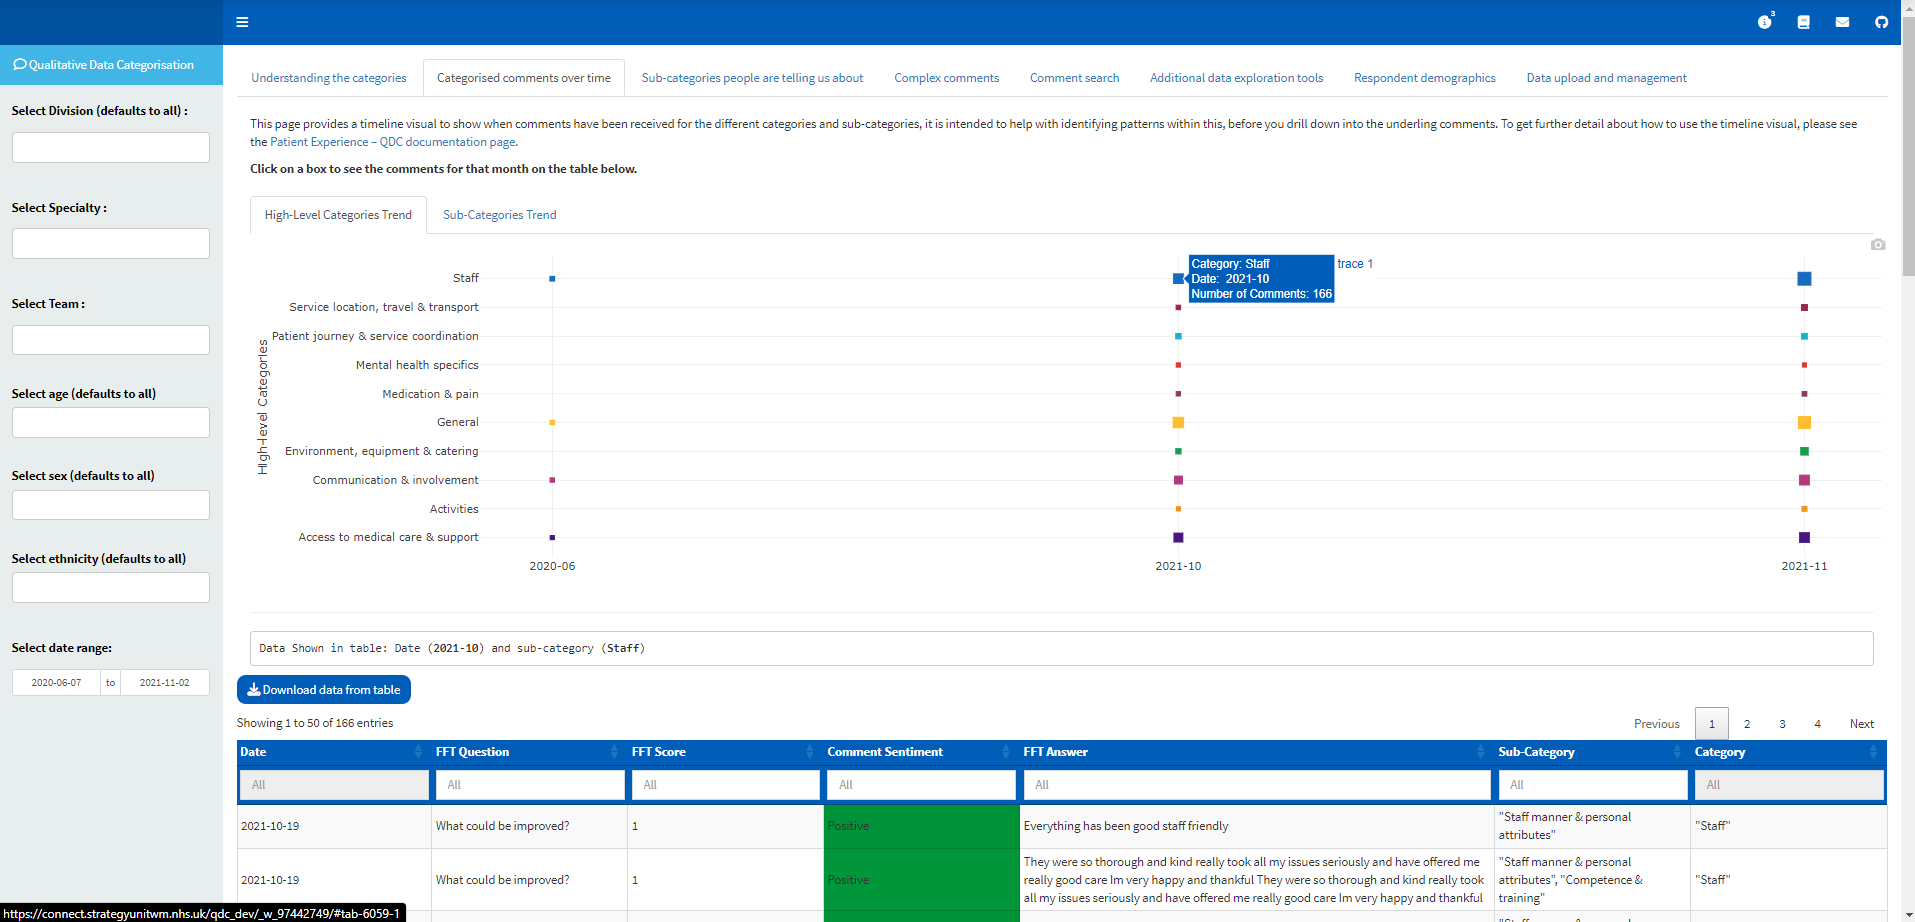This screenshot has width=1915, height=922.
Task: Click the Download data from table button
Action: click(323, 689)
